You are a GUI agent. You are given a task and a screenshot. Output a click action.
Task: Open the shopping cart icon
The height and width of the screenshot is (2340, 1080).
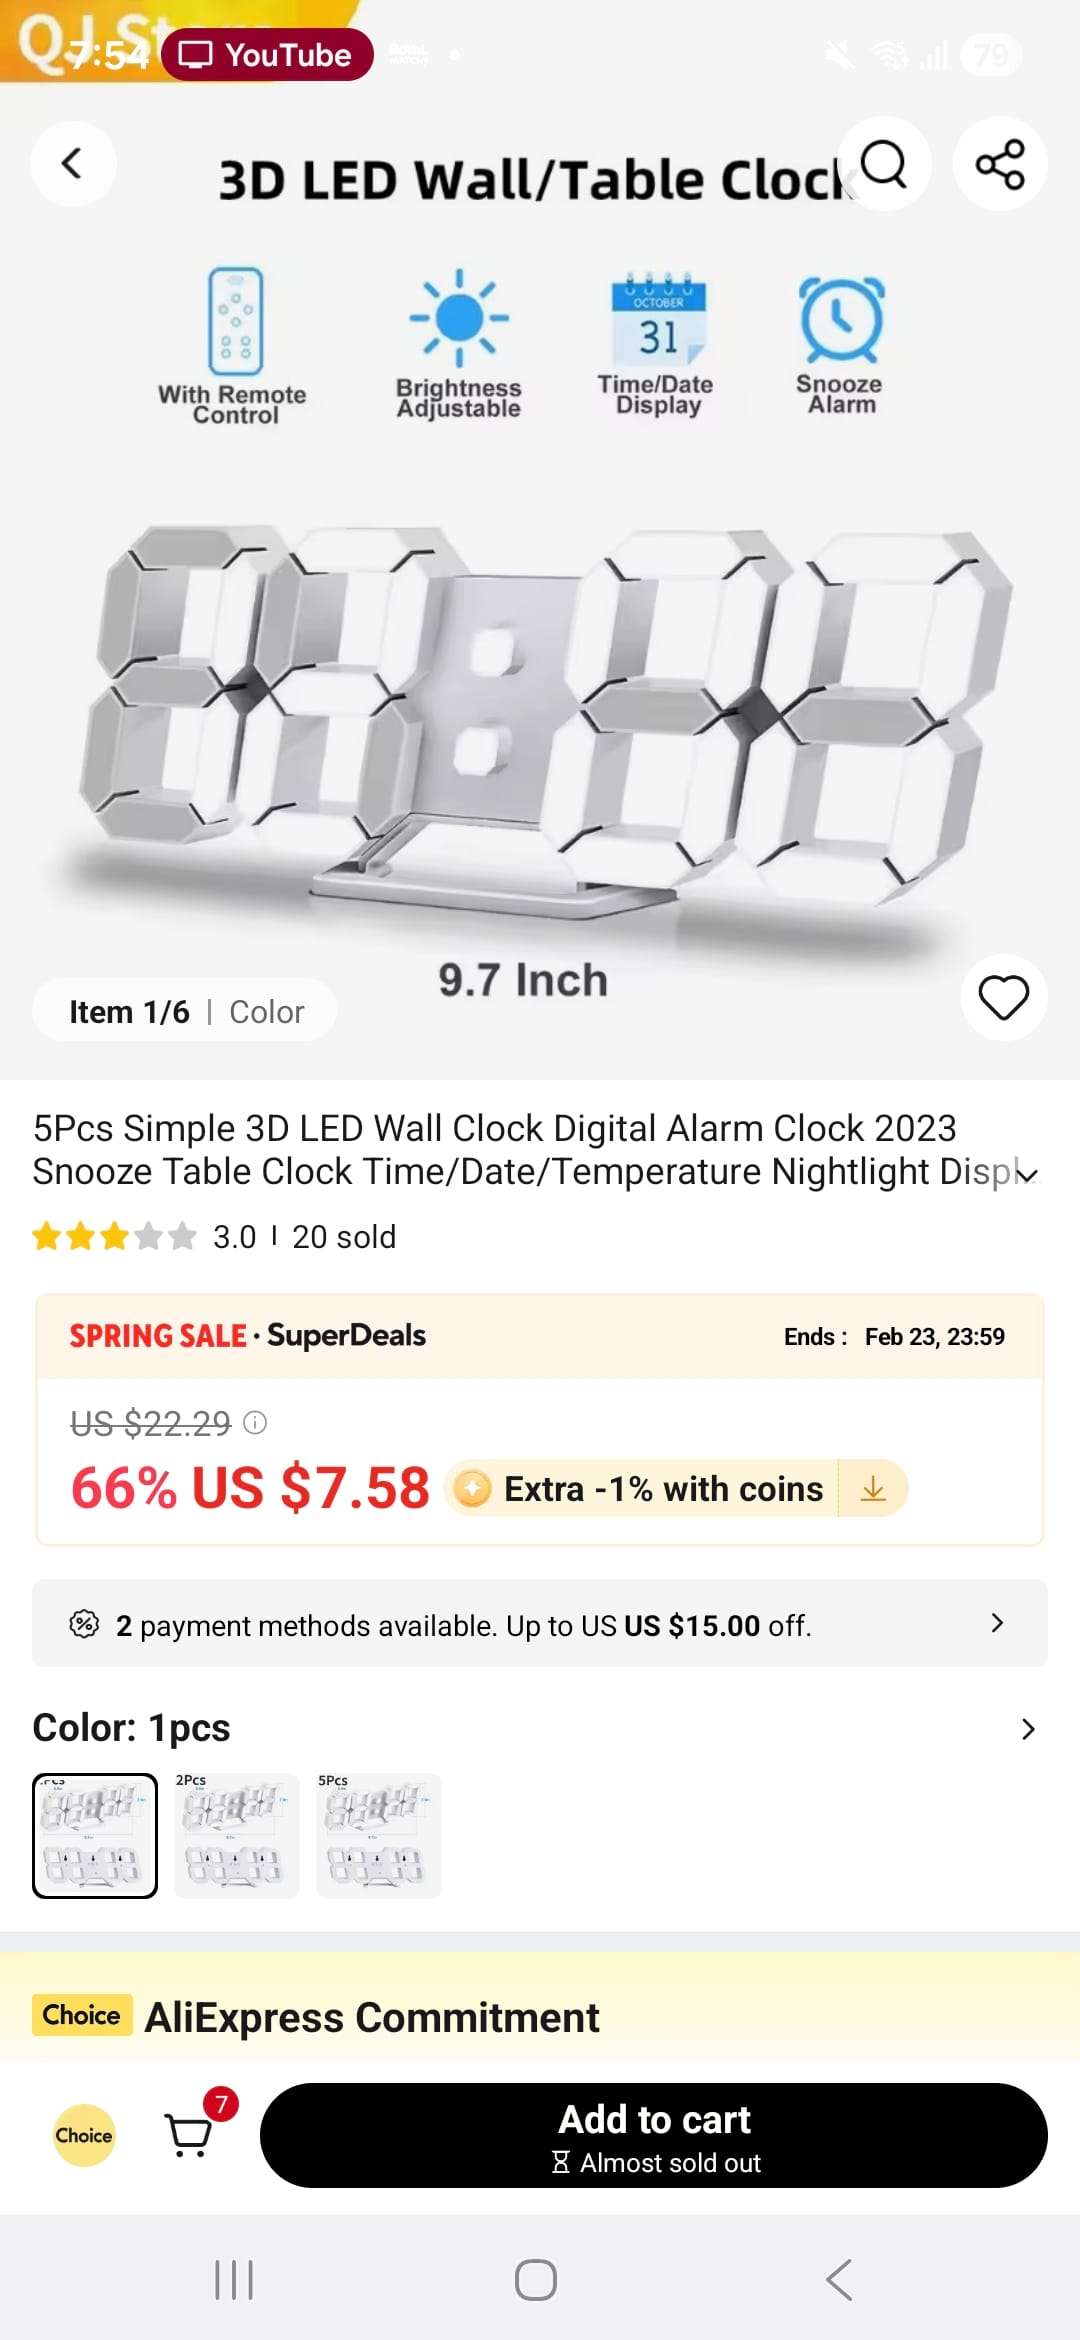[x=190, y=2135]
